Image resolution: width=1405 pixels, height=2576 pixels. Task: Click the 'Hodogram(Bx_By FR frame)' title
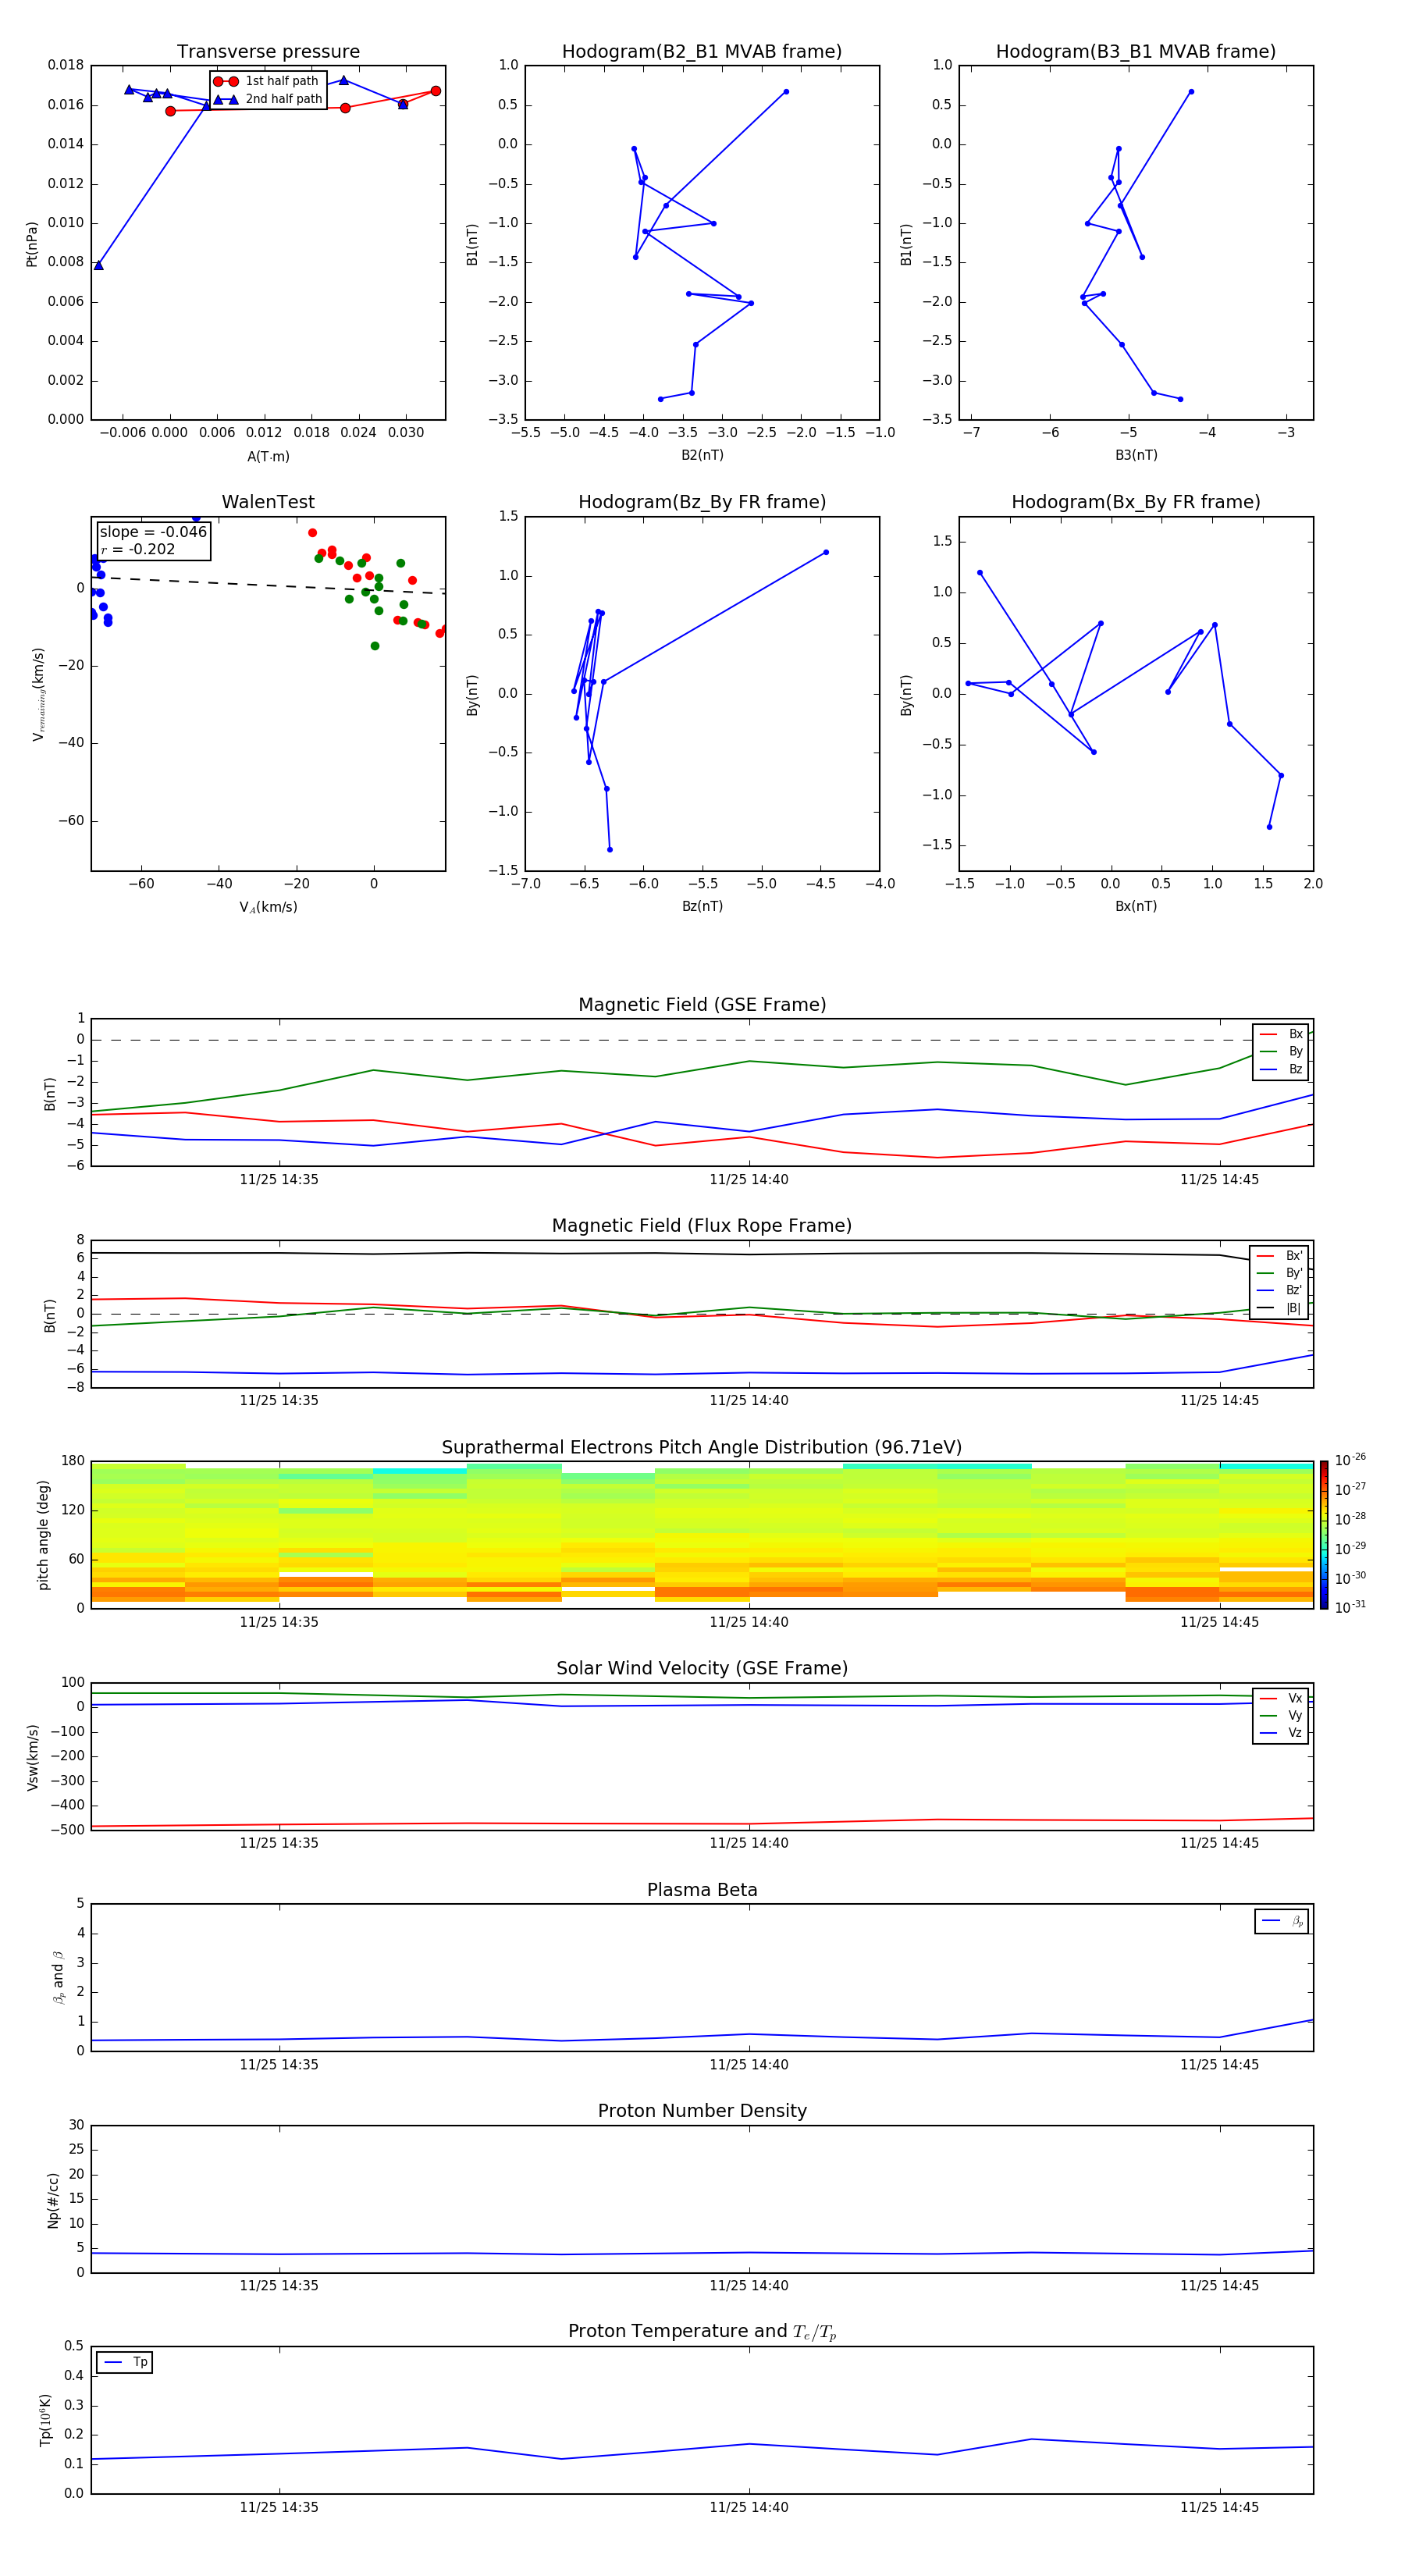tap(1136, 502)
